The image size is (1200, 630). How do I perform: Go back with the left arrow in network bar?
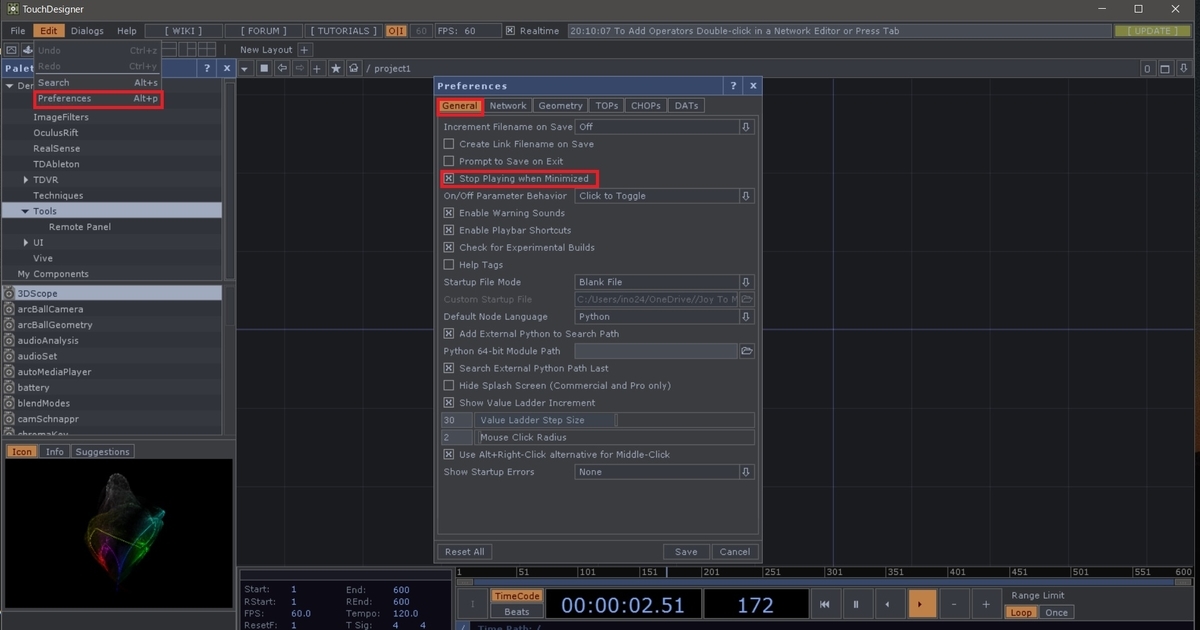pyautogui.click(x=283, y=68)
